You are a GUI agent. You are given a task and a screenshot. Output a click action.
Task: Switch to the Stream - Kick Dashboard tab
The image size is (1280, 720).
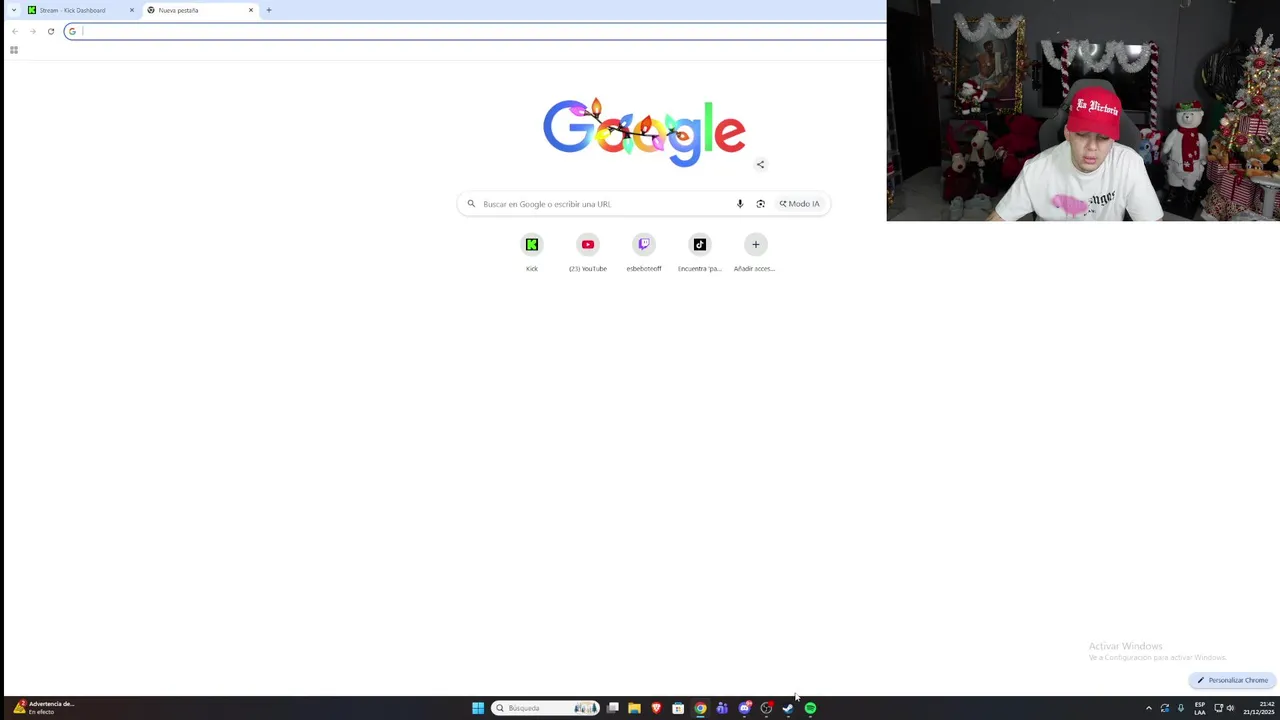80,10
